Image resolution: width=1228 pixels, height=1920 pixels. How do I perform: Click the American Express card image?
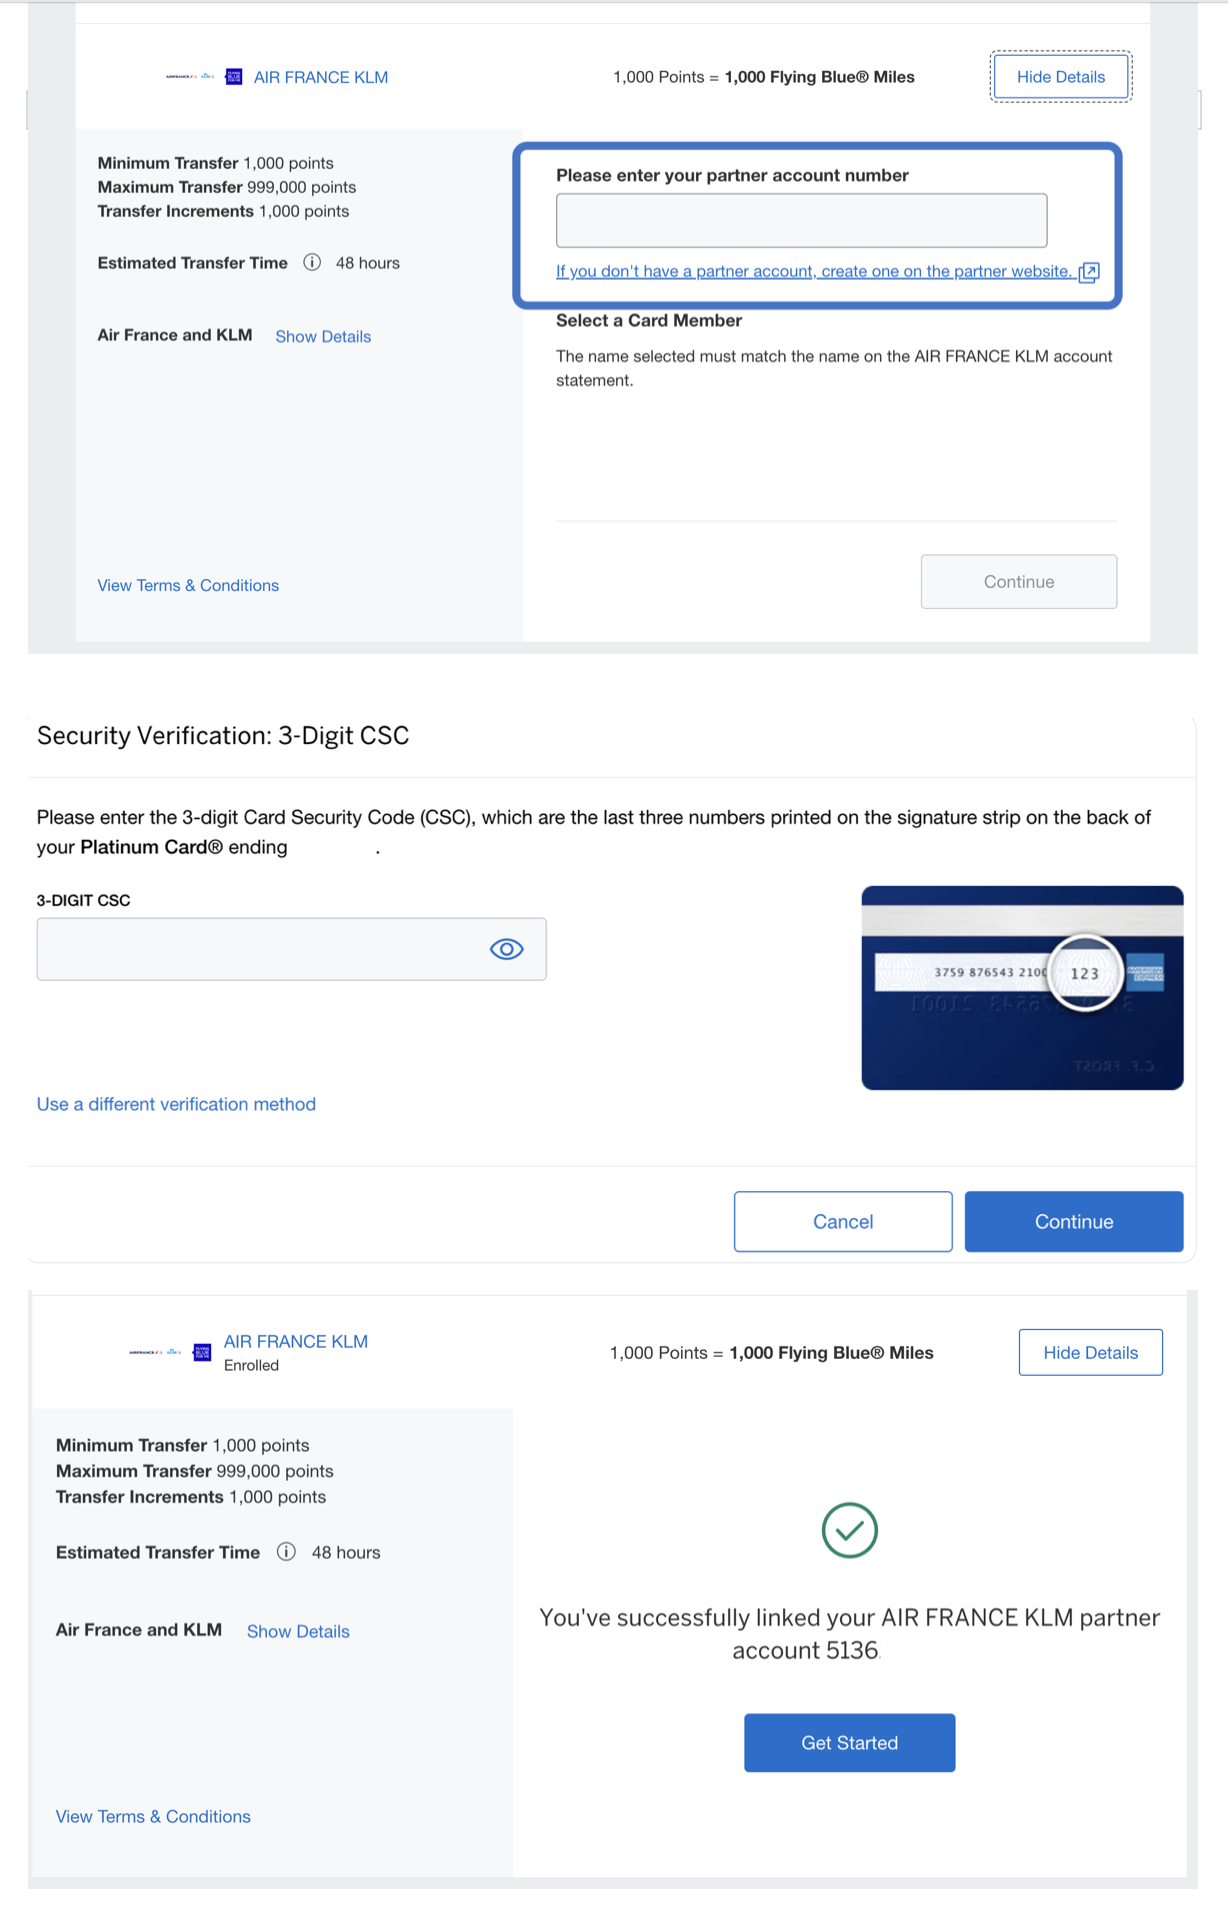1022,988
